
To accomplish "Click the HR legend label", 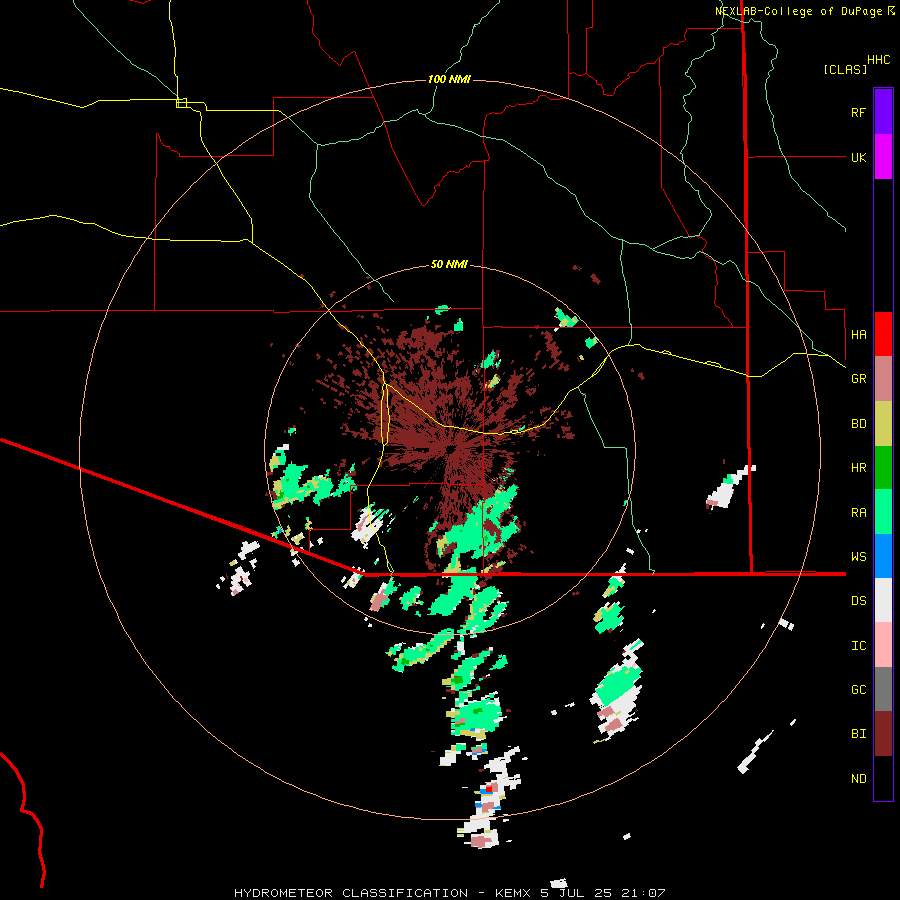I will [x=858, y=468].
